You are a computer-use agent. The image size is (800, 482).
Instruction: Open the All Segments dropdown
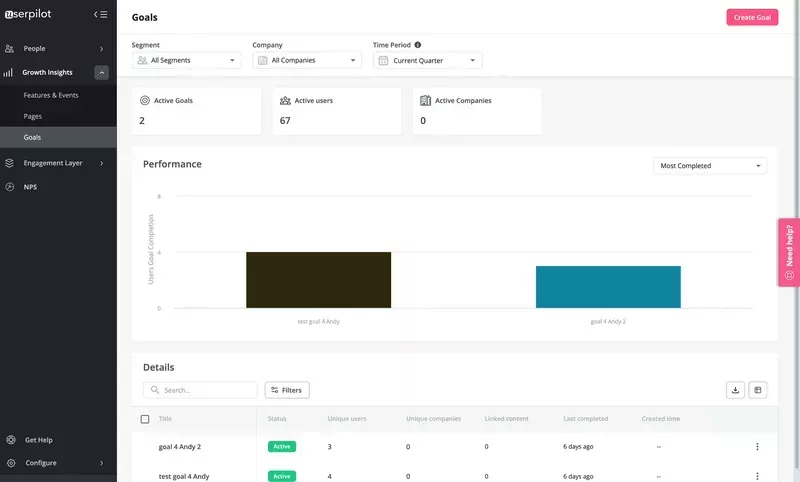(186, 61)
